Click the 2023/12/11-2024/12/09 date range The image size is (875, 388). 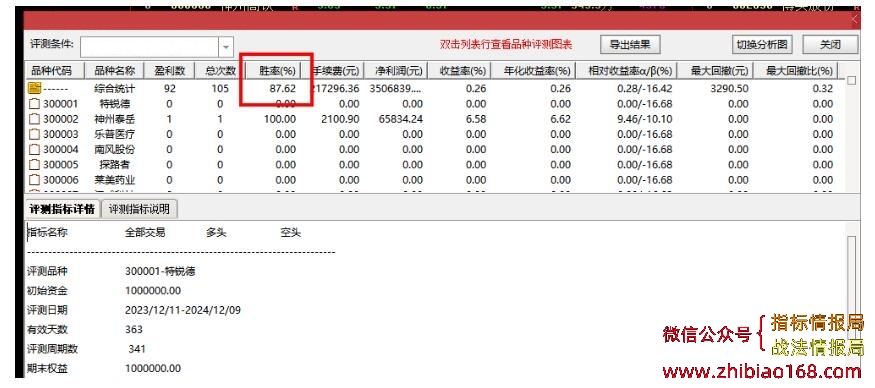[x=183, y=310]
